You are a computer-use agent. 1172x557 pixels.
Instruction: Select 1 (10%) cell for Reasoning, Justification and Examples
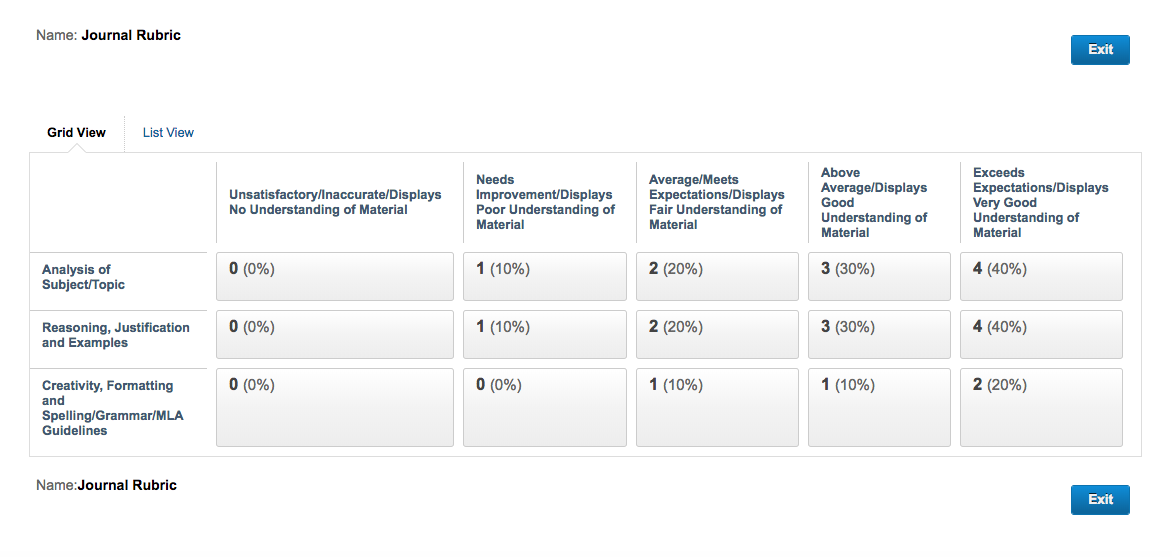tap(545, 334)
